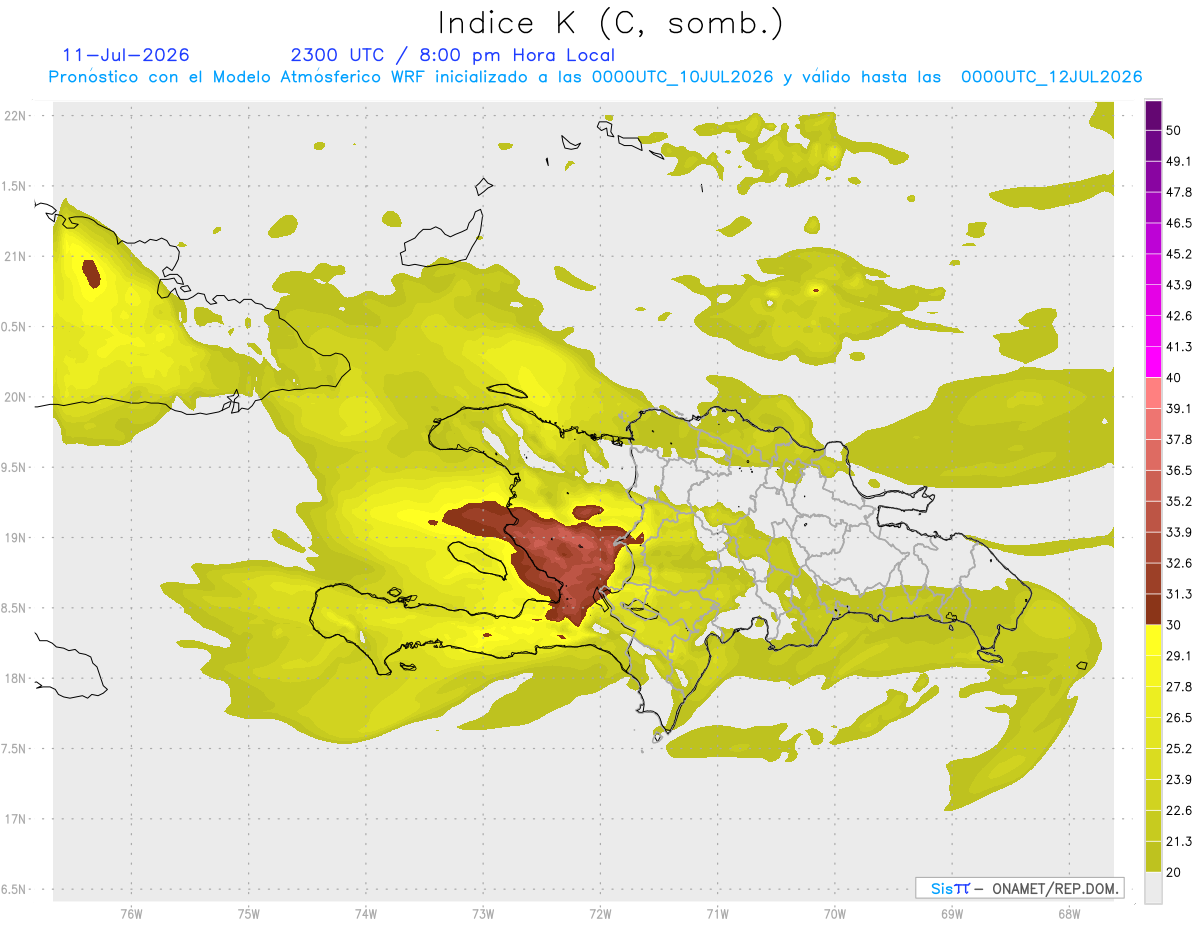Viewport: 1200px width, 927px height.
Task: Click the "SisTT - ONAMET/REP.DOM." credit box
Action: (x=1019, y=888)
